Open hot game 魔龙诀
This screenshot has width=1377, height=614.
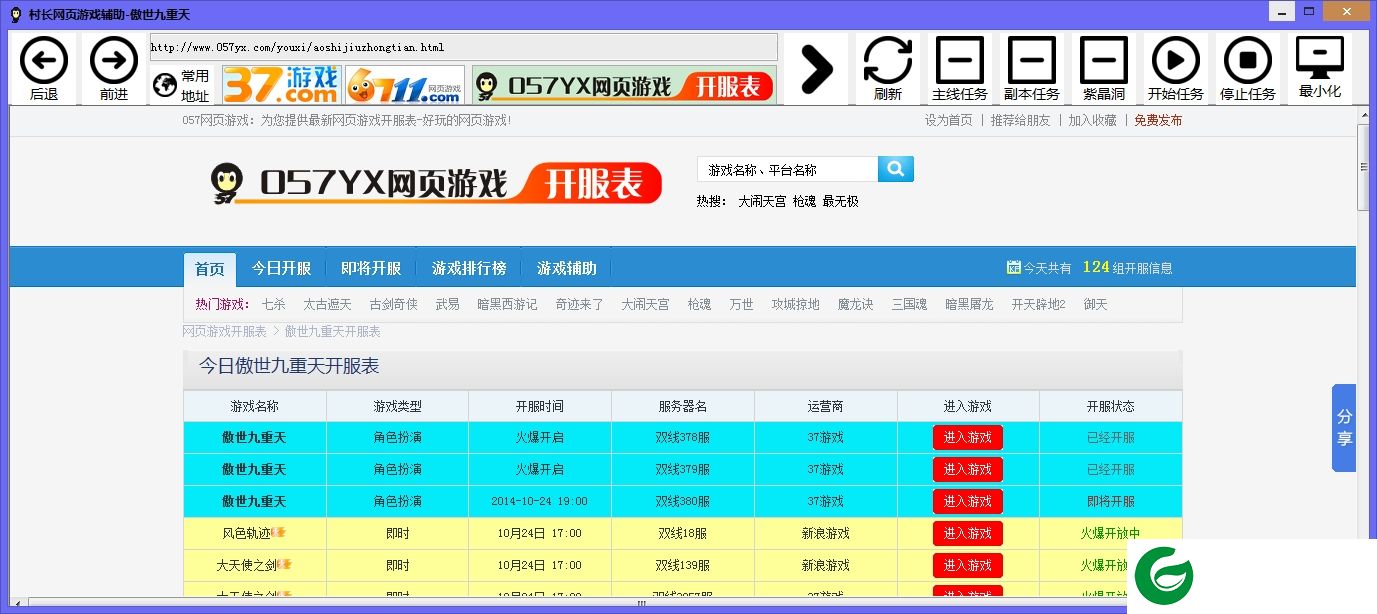(856, 304)
